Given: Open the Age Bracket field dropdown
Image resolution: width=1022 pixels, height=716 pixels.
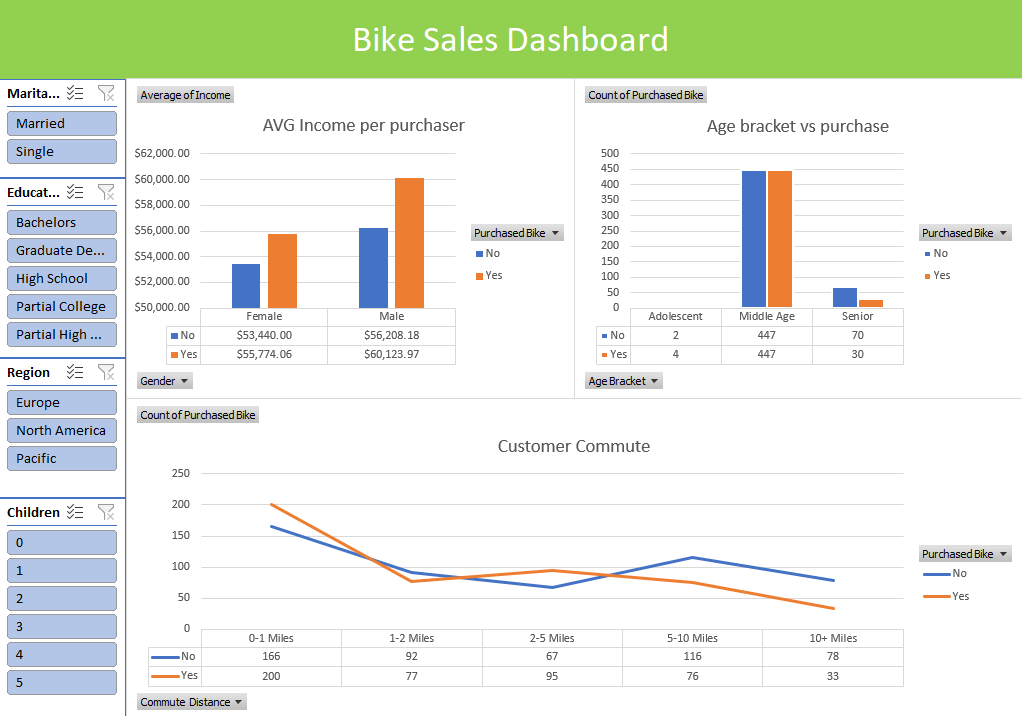Looking at the screenshot, I should [623, 380].
